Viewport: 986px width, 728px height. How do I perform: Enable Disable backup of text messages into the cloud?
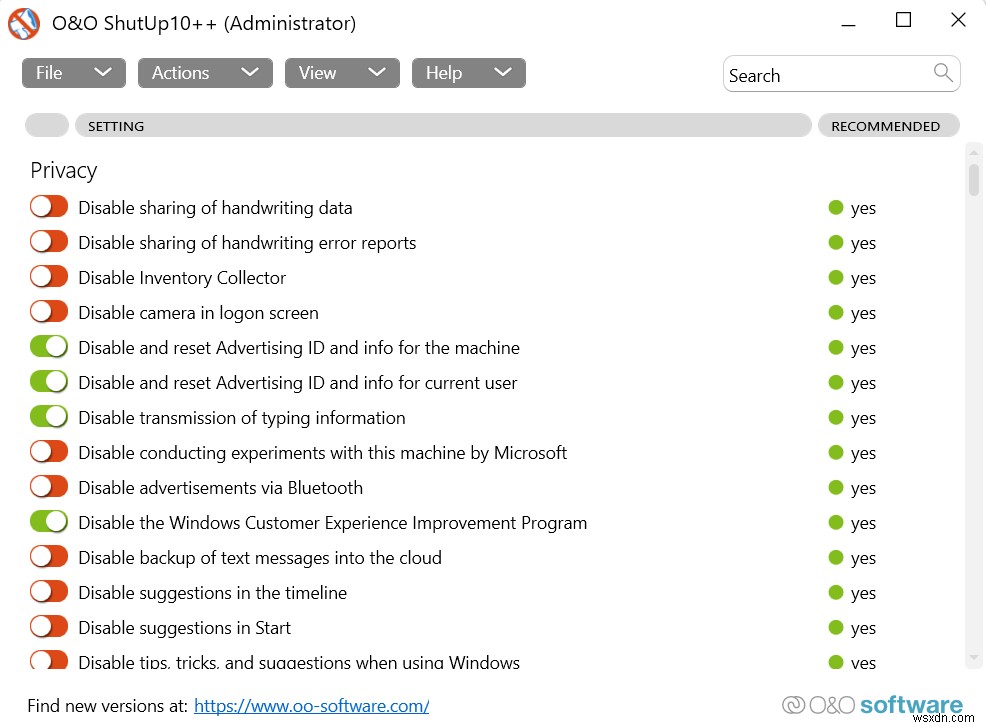[x=48, y=556]
